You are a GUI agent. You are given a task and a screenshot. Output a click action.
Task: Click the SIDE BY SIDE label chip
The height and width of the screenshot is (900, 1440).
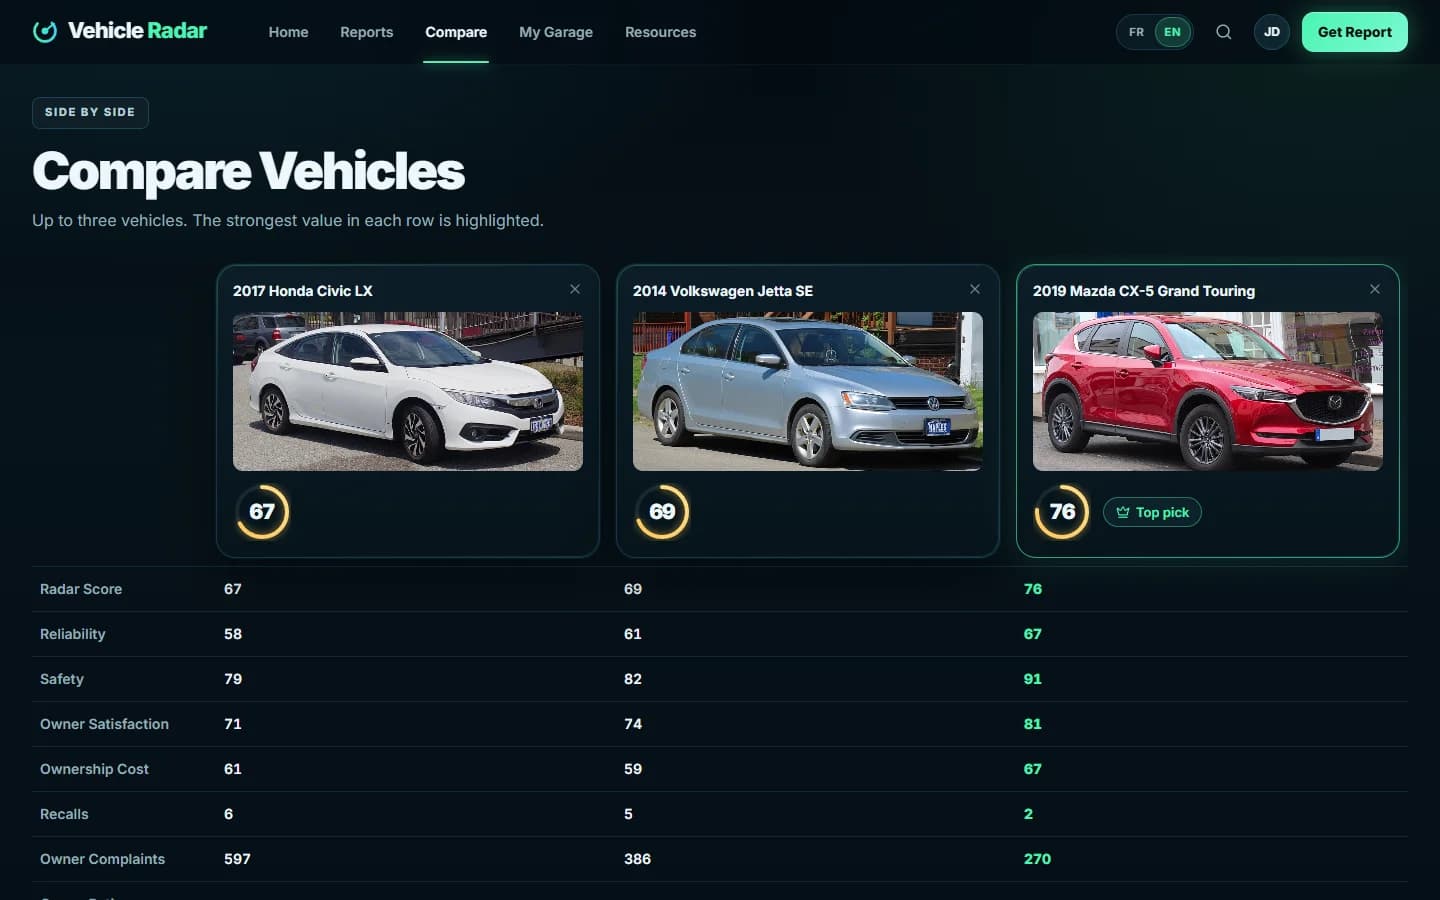90,112
